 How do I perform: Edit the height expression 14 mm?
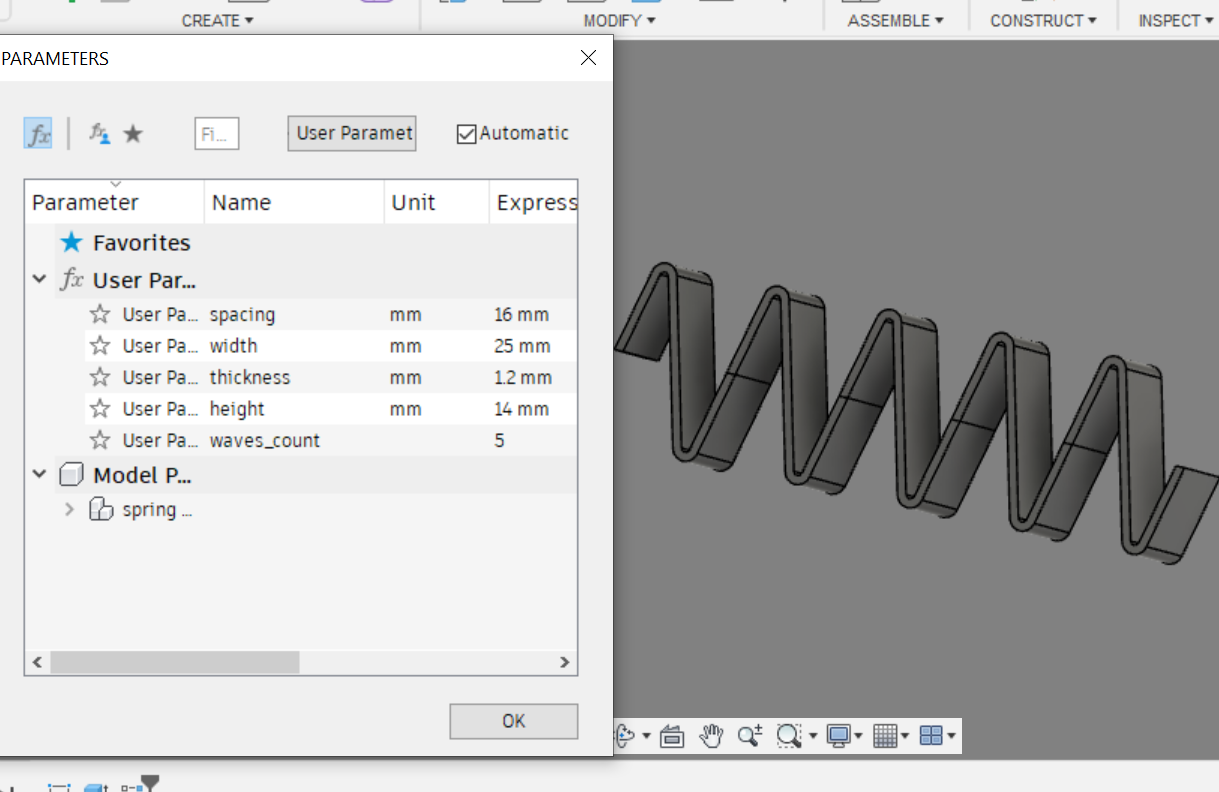522,408
